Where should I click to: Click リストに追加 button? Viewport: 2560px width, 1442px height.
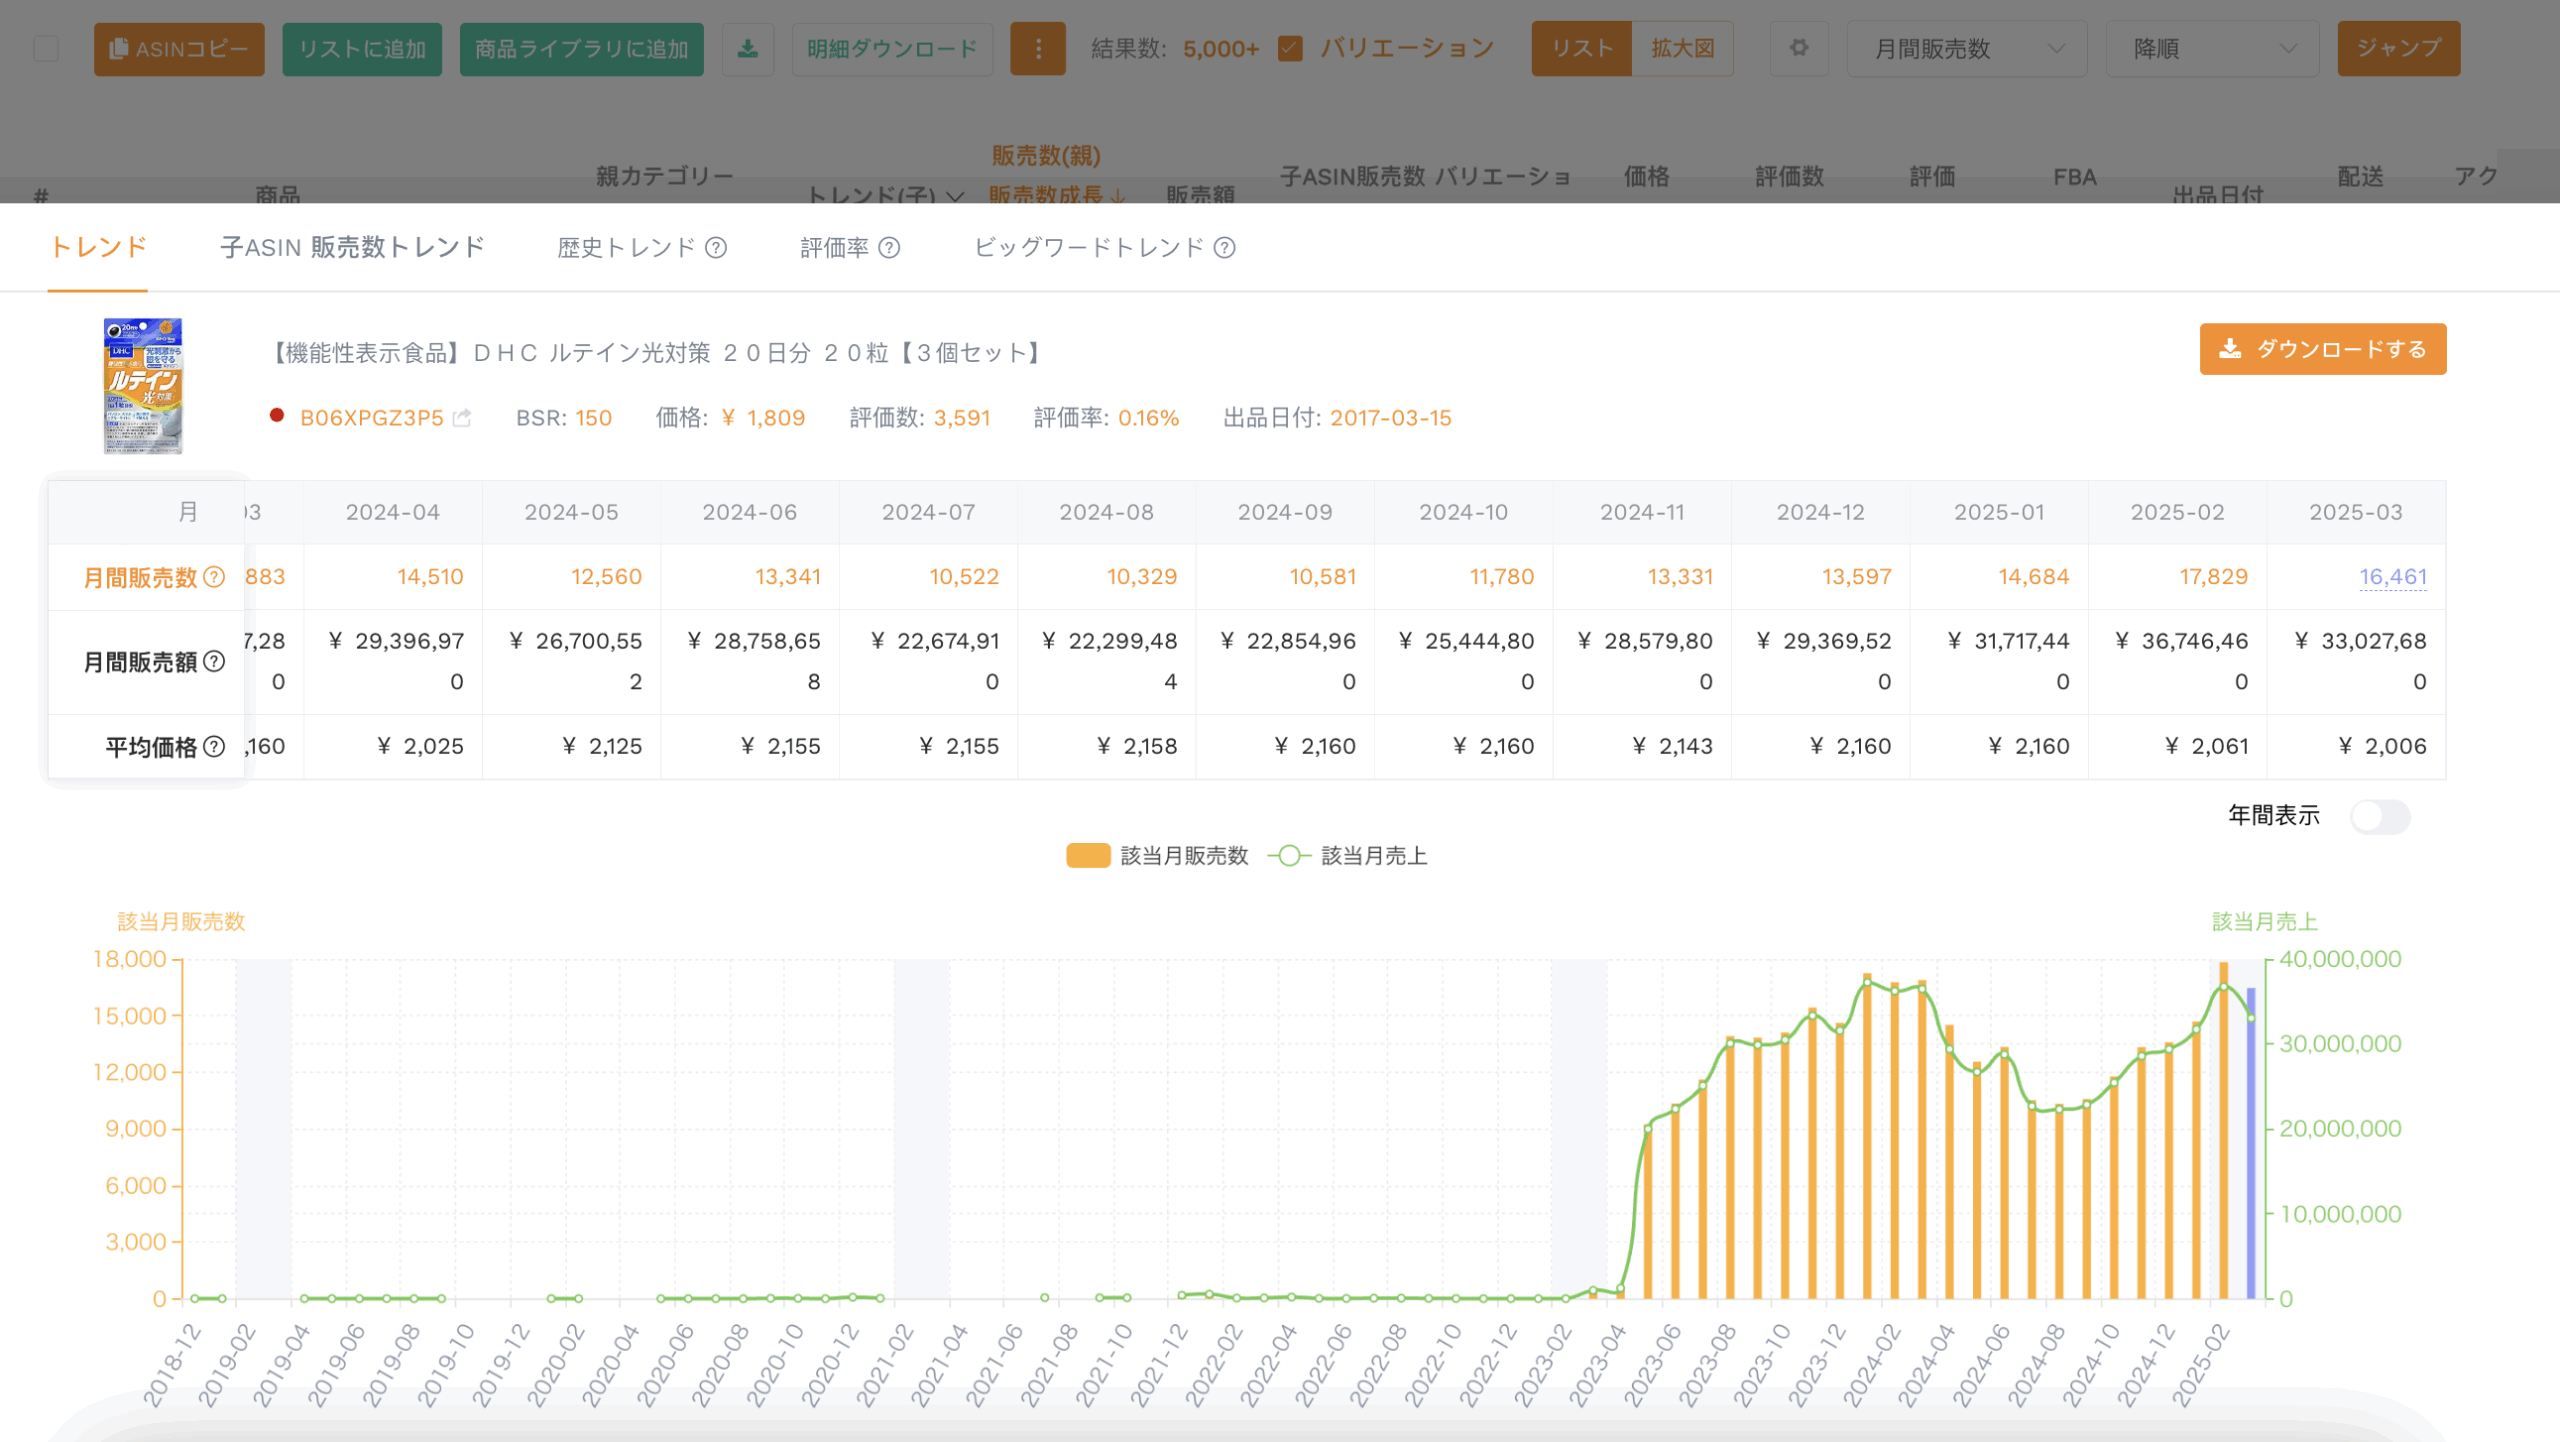click(362, 49)
